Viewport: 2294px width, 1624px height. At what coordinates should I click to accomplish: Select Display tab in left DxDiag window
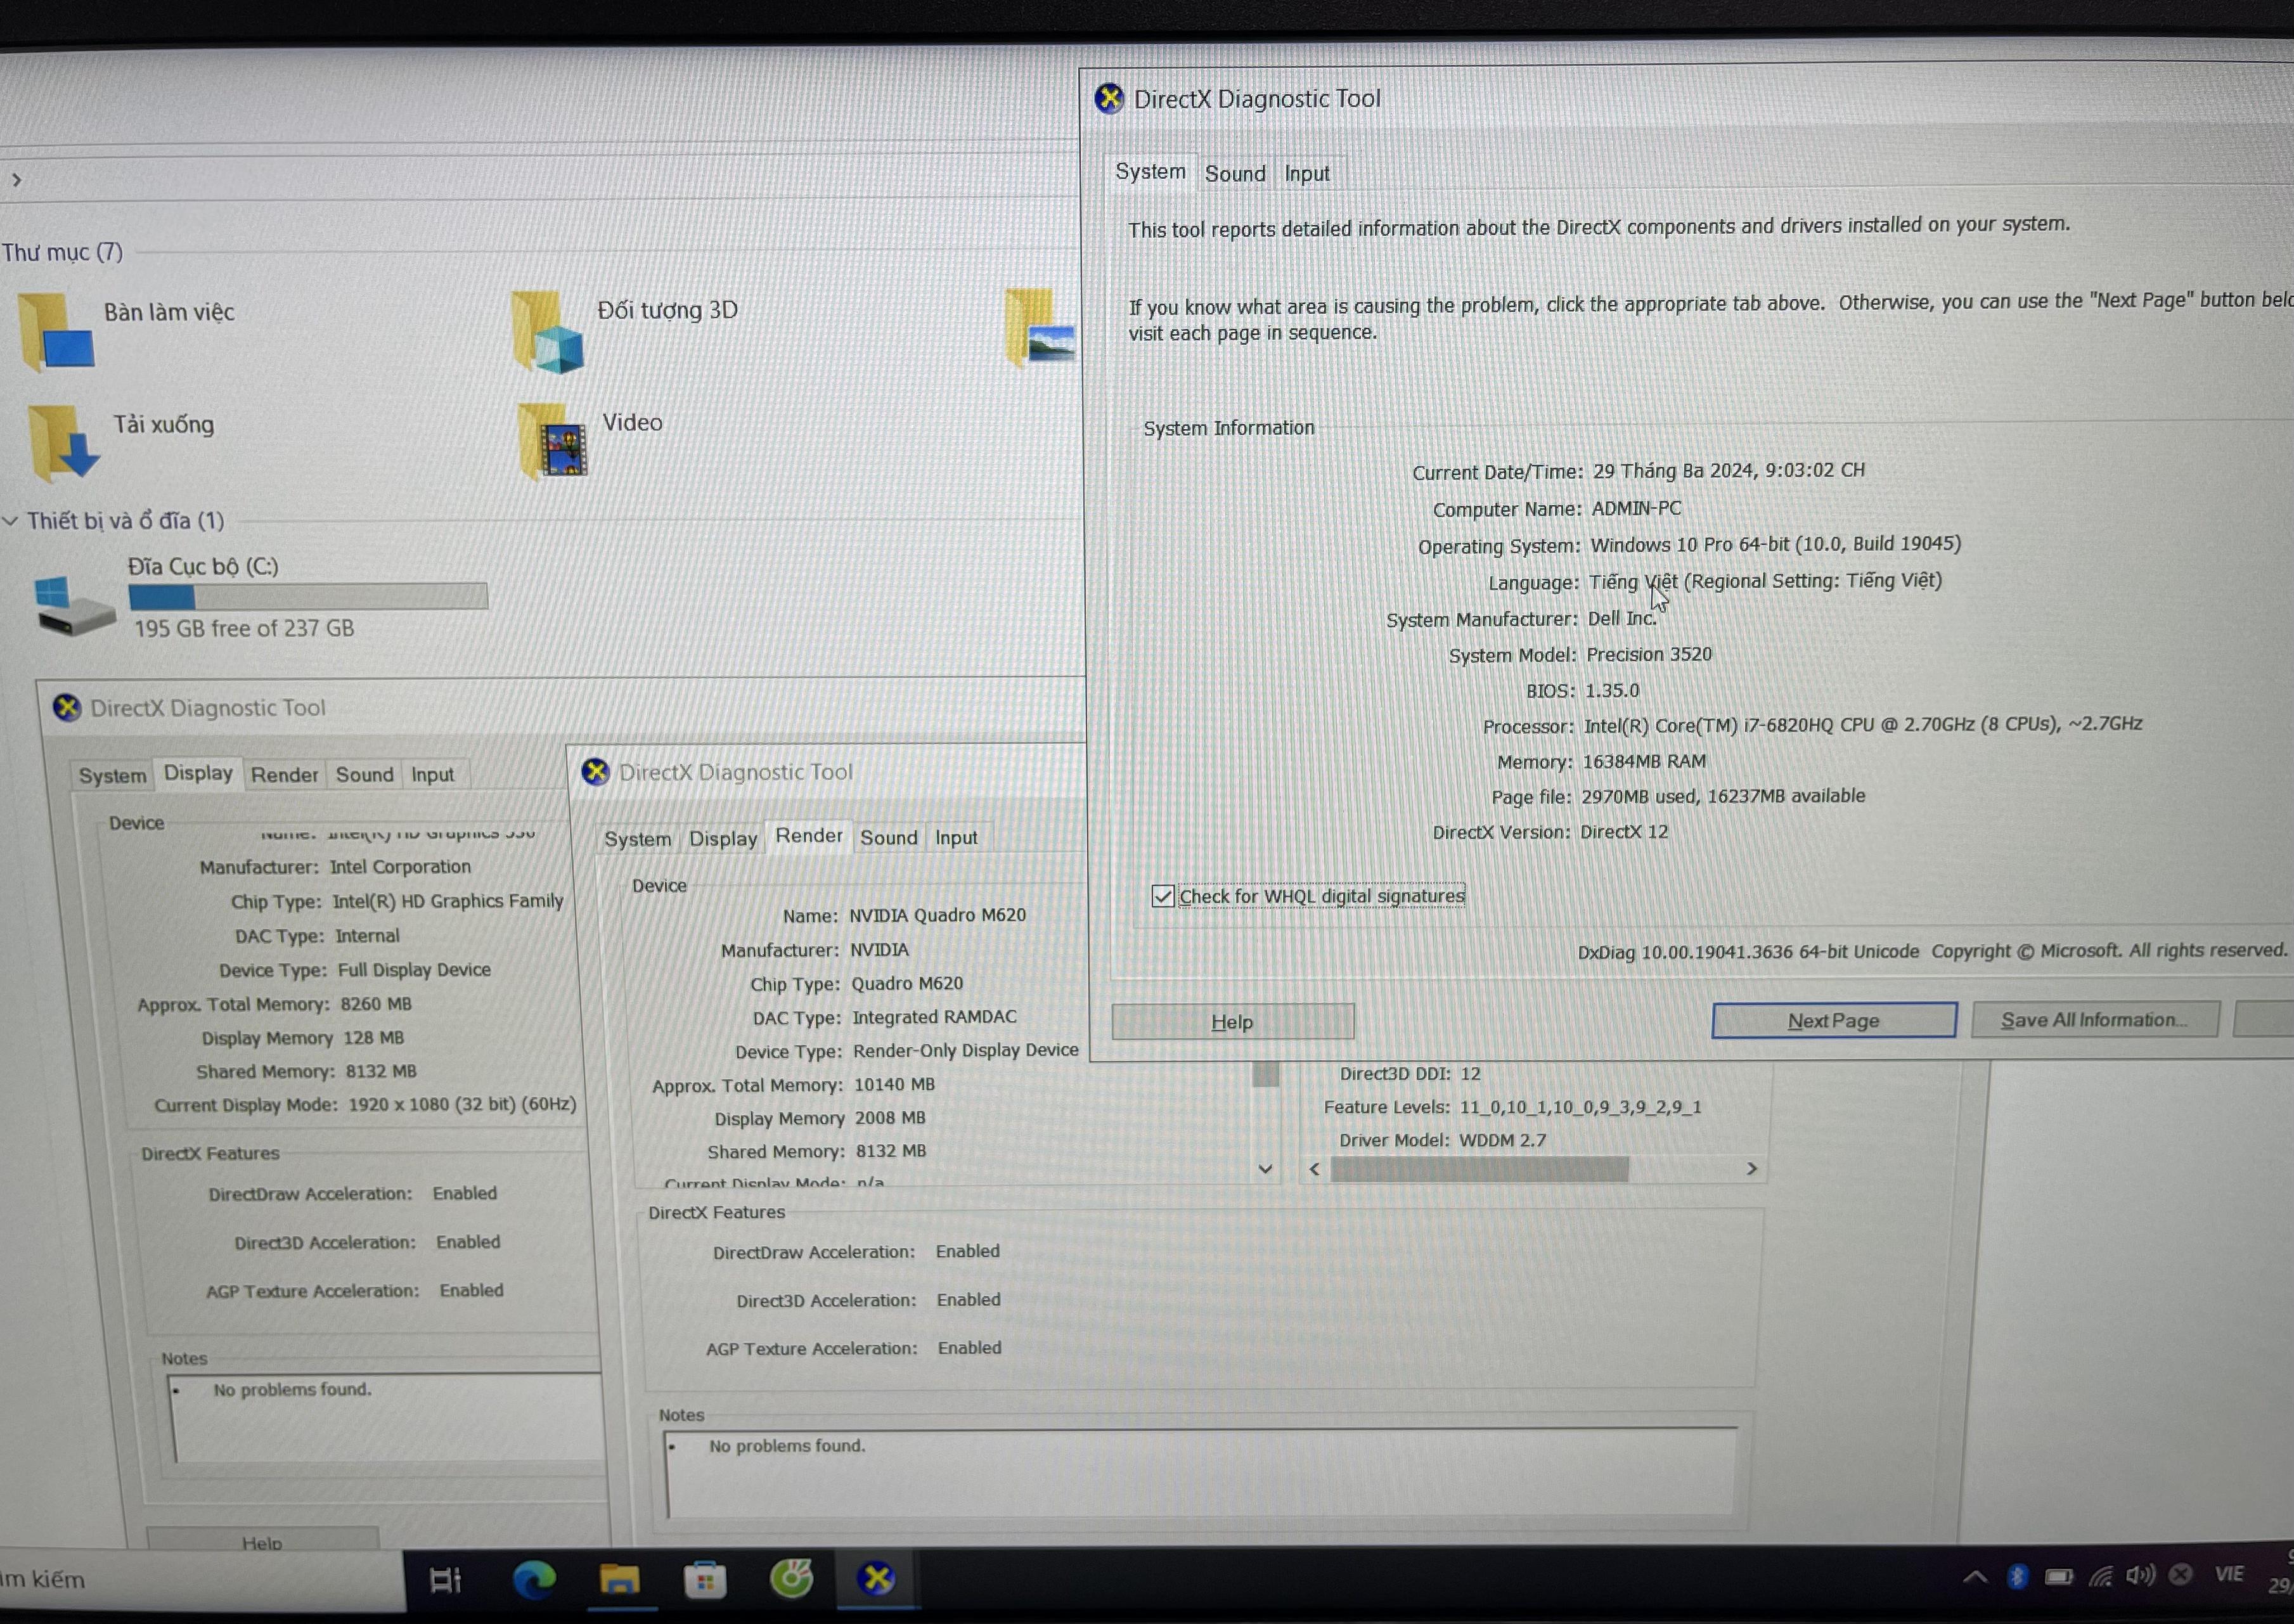pos(198,773)
